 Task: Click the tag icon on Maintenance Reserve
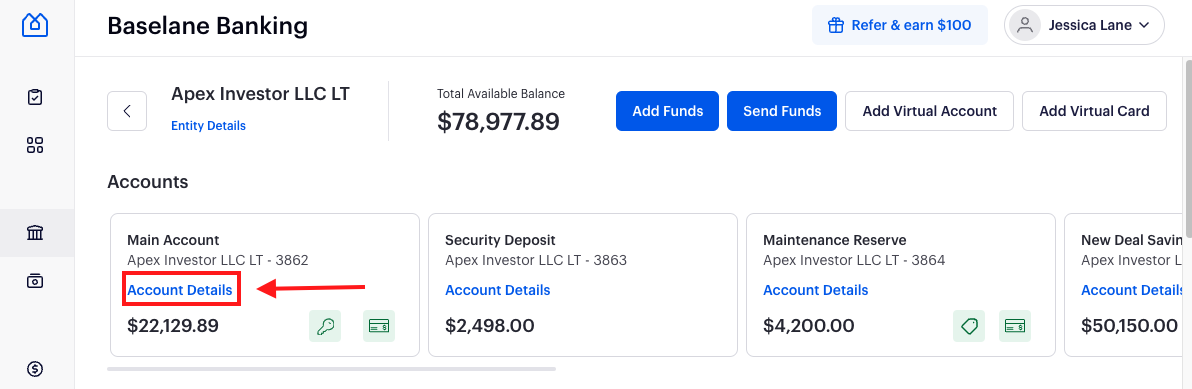968,326
